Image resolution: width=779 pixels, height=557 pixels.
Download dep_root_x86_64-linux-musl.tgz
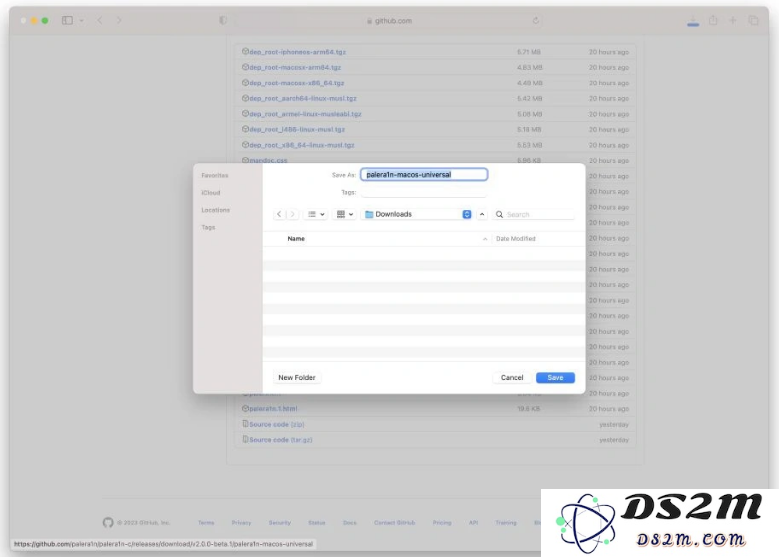coord(302,145)
